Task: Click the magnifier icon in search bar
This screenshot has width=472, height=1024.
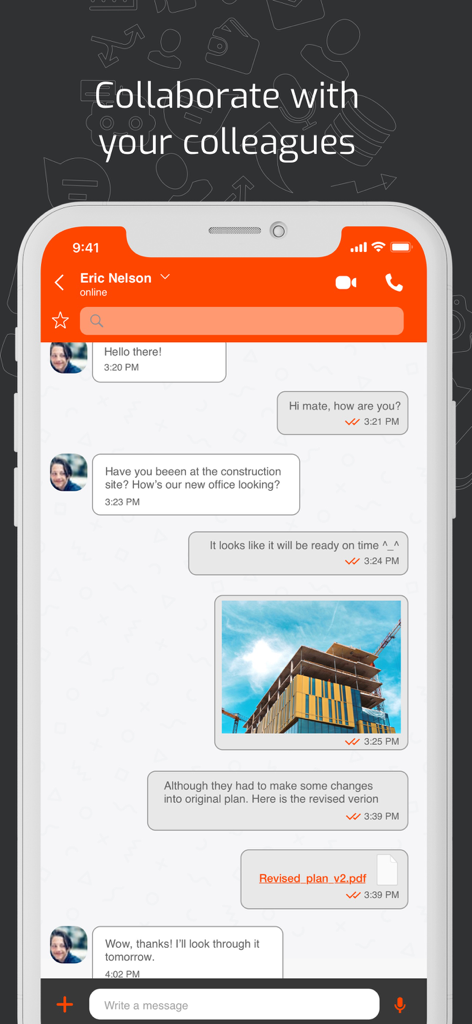Action: pos(97,321)
